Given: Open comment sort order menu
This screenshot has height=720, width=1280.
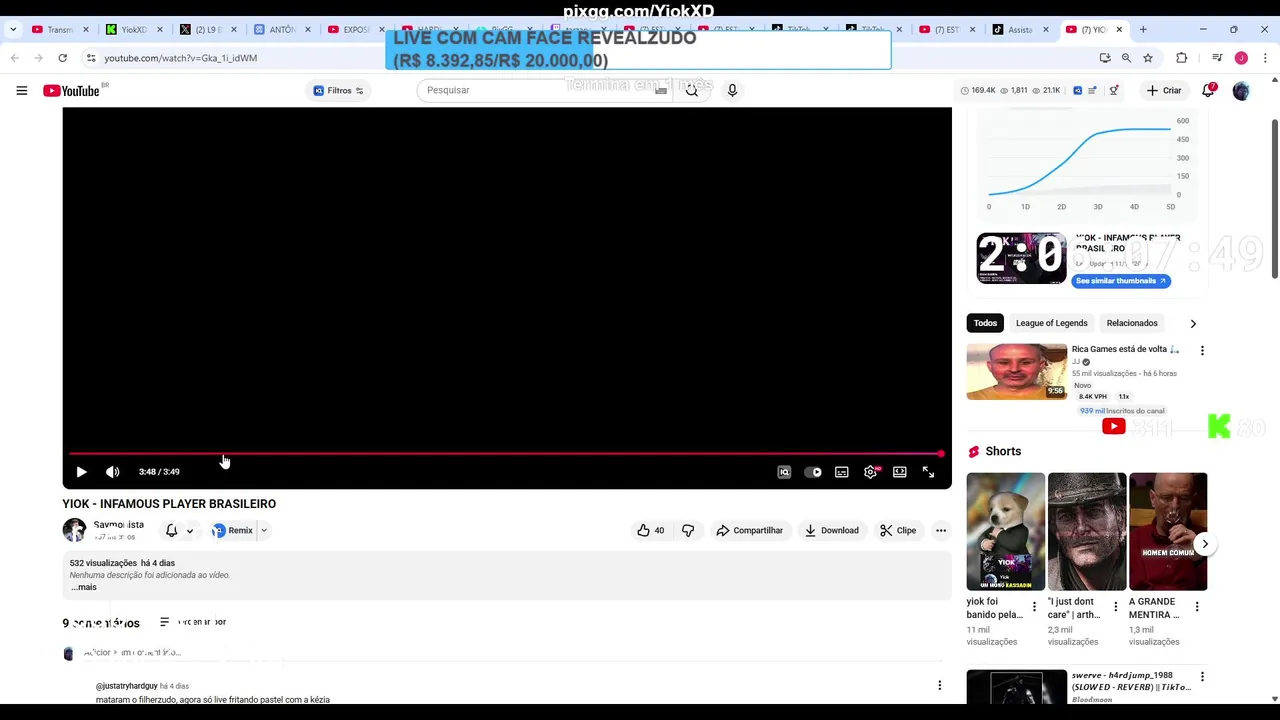Looking at the screenshot, I should 194,622.
